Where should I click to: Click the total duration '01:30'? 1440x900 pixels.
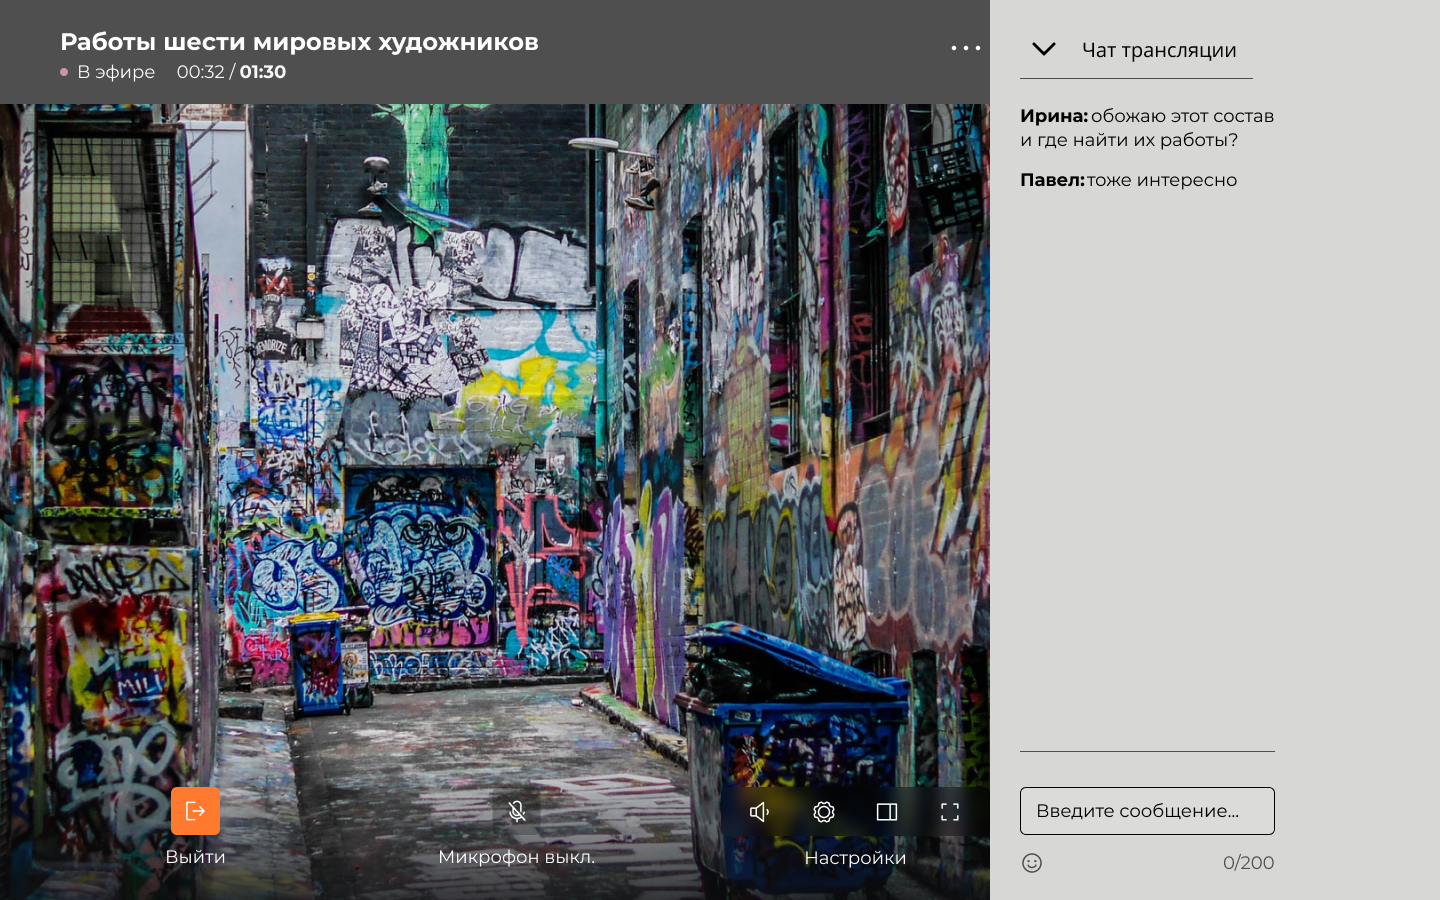coord(263,72)
